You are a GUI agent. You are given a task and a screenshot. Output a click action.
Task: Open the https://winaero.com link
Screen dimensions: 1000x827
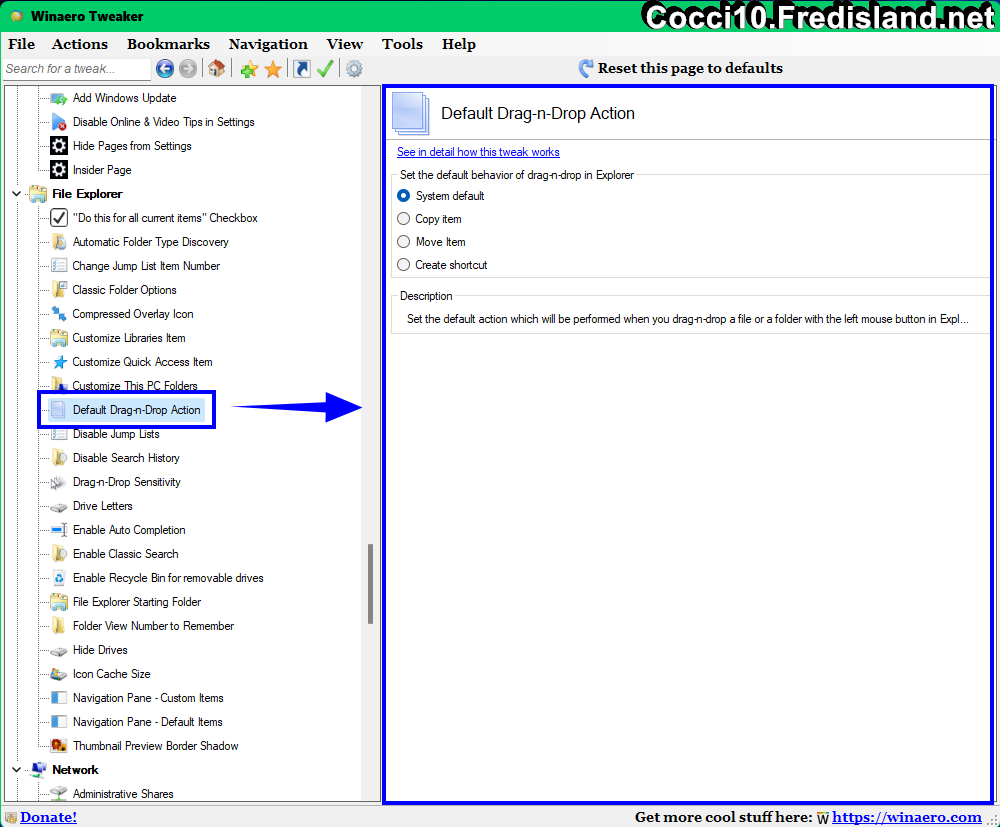[x=907, y=817]
